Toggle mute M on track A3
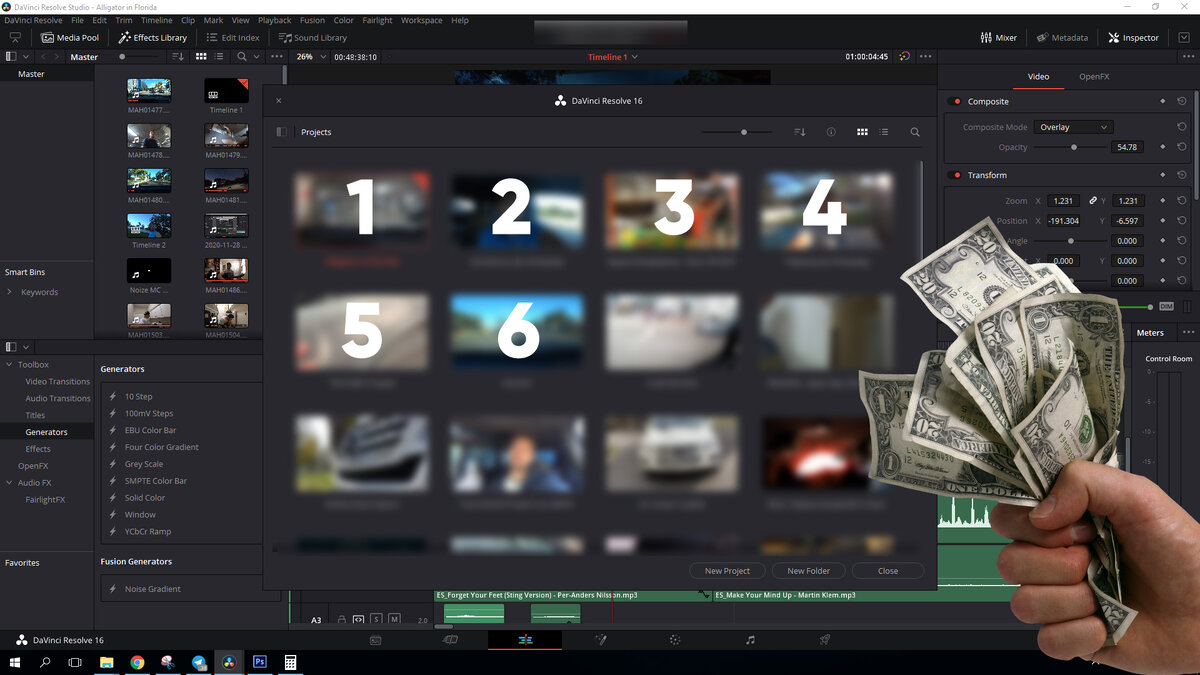The width and height of the screenshot is (1200, 675). 394,620
